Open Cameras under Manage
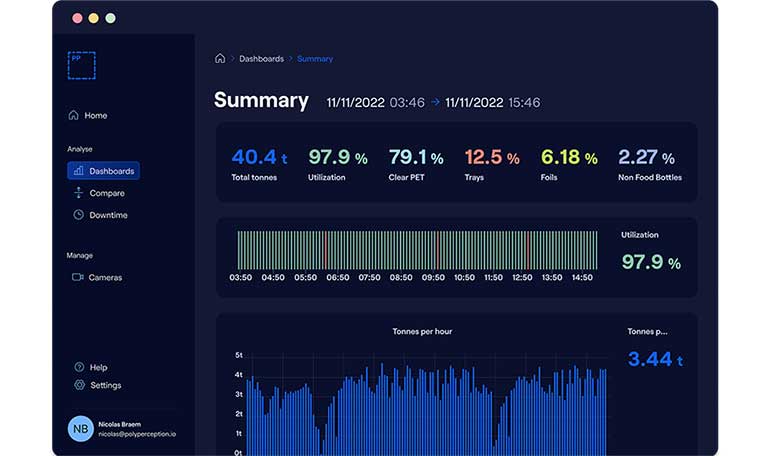 [x=97, y=277]
